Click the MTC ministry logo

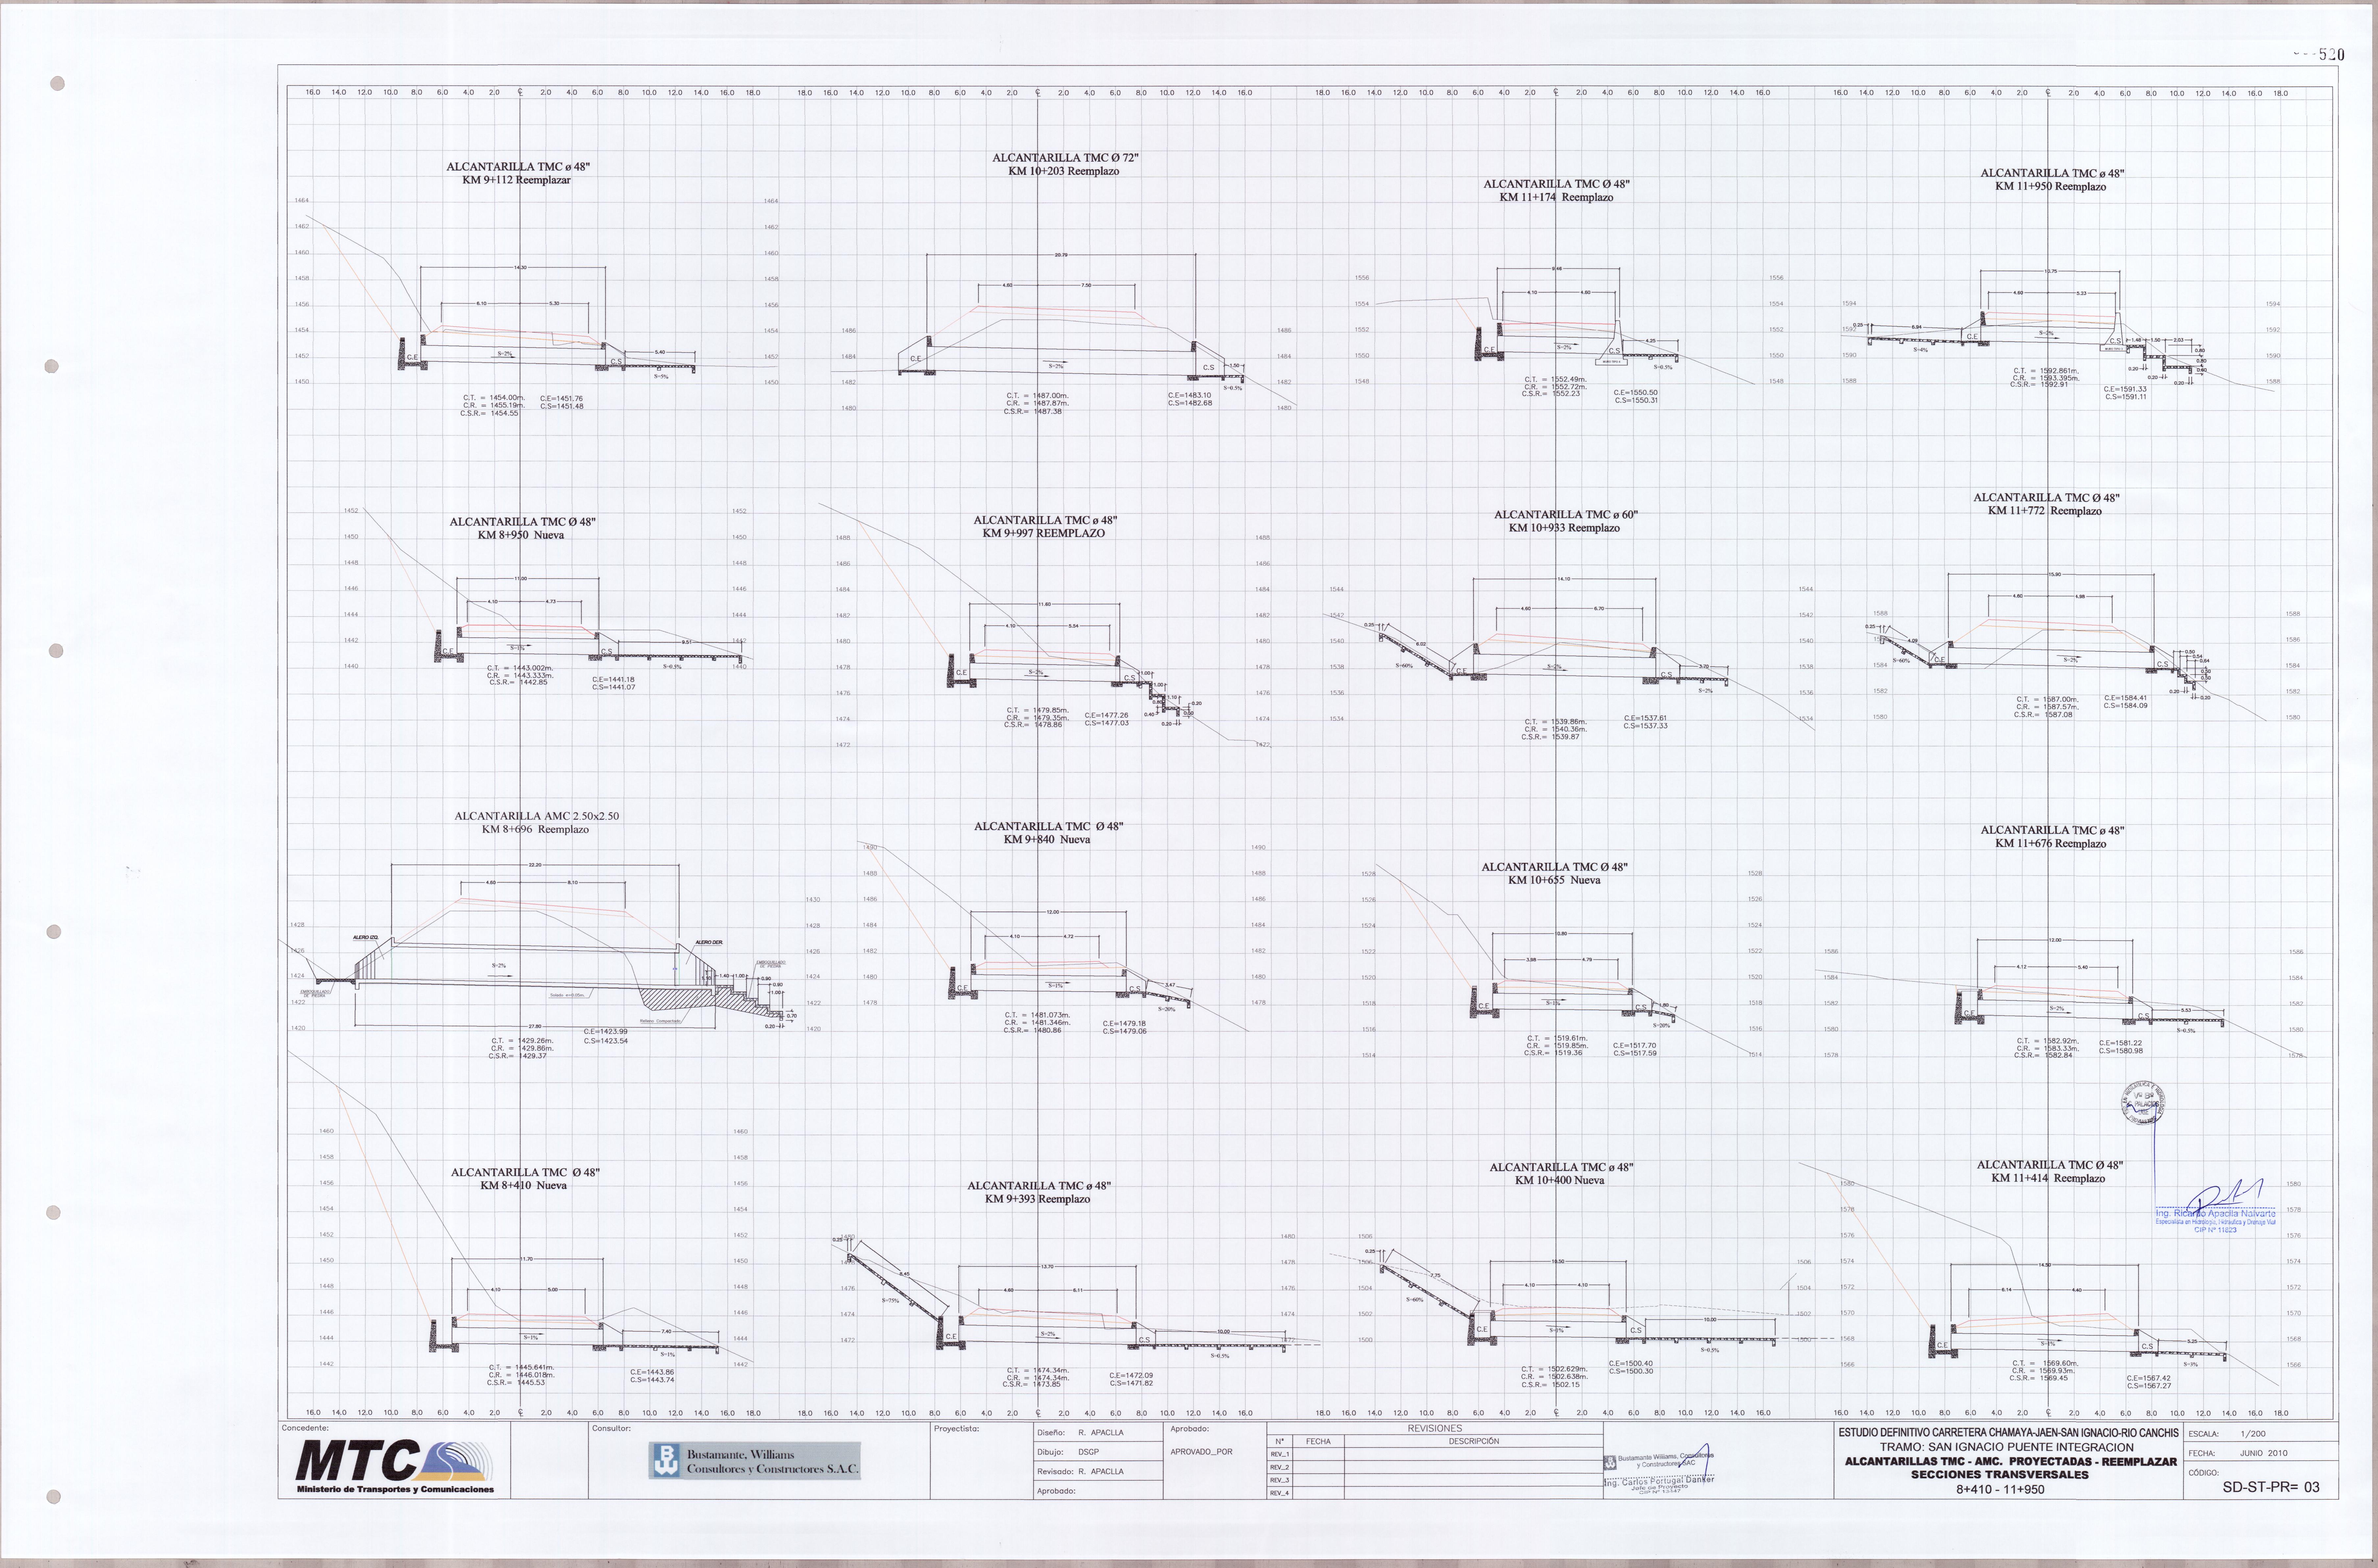click(395, 1461)
